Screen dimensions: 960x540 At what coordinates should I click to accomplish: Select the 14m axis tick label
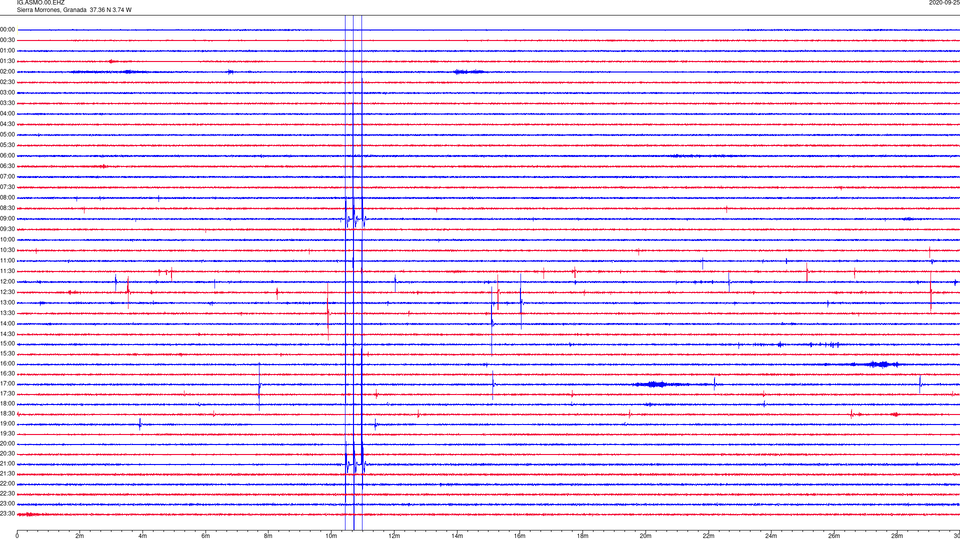(457, 536)
